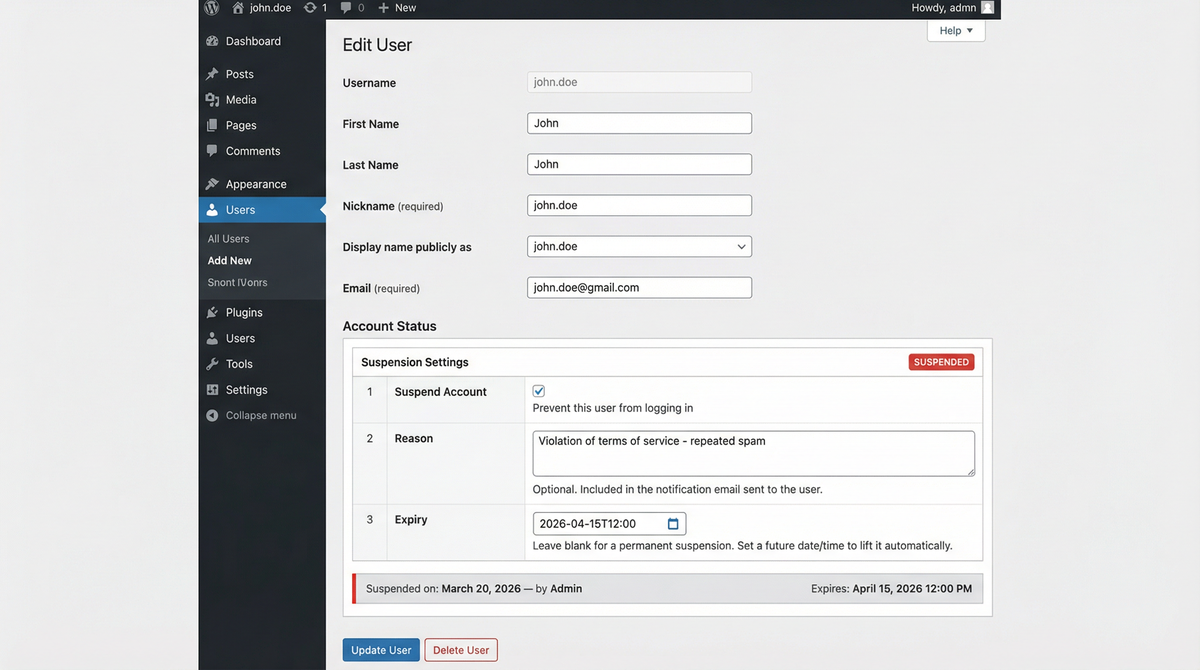This screenshot has height=670, width=1200.
Task: Click the admin avatar next to Howdy
Action: [987, 8]
